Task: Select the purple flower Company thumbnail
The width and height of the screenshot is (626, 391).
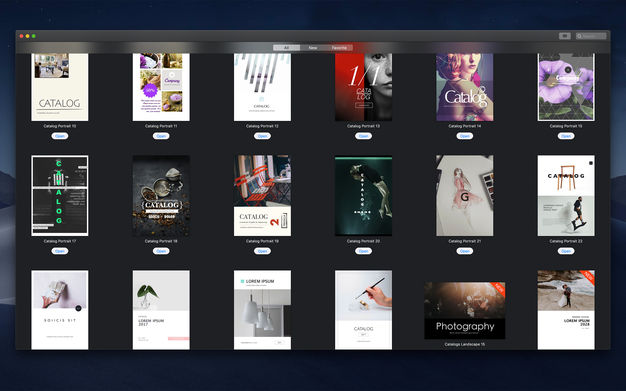Action: 566,87
